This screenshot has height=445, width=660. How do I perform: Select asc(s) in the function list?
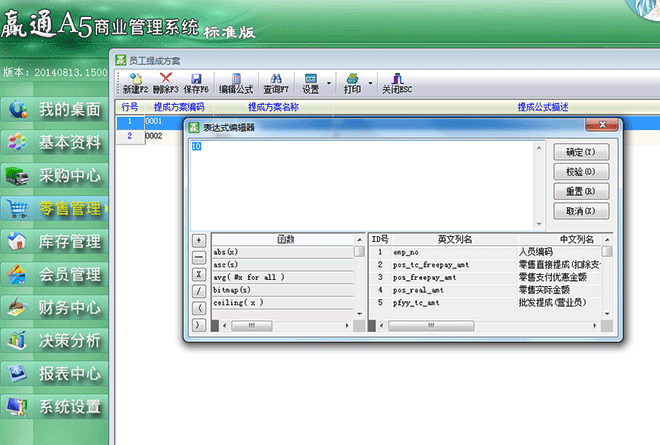(283, 265)
